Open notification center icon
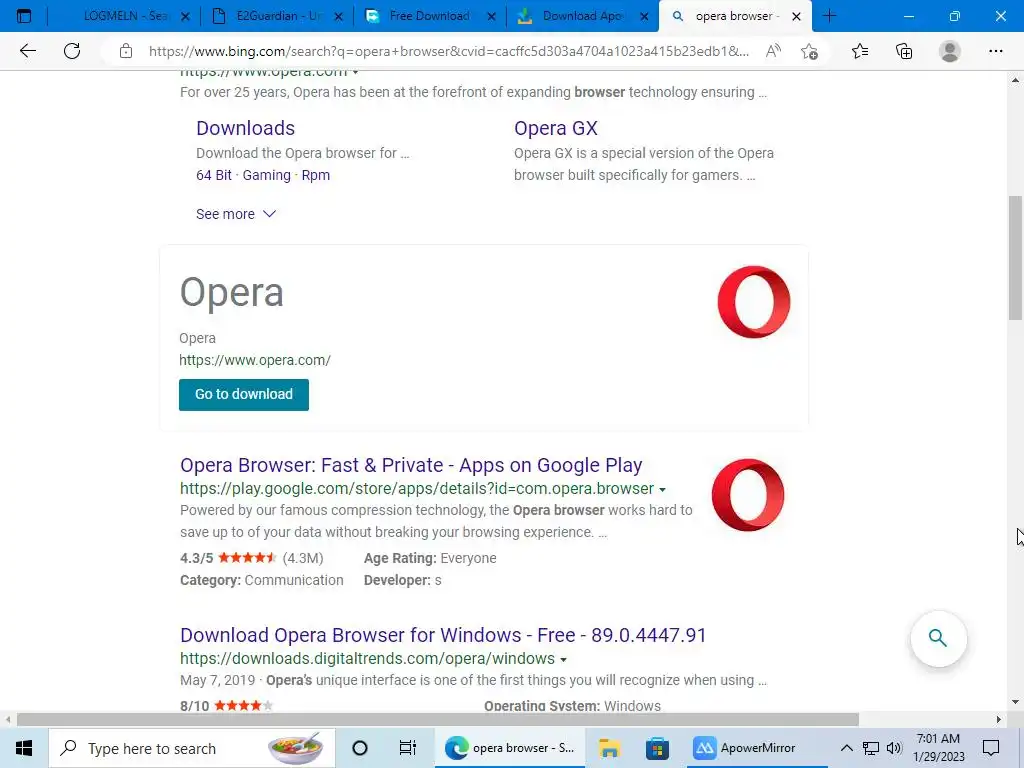Image resolution: width=1024 pixels, height=768 pixels. tap(991, 748)
